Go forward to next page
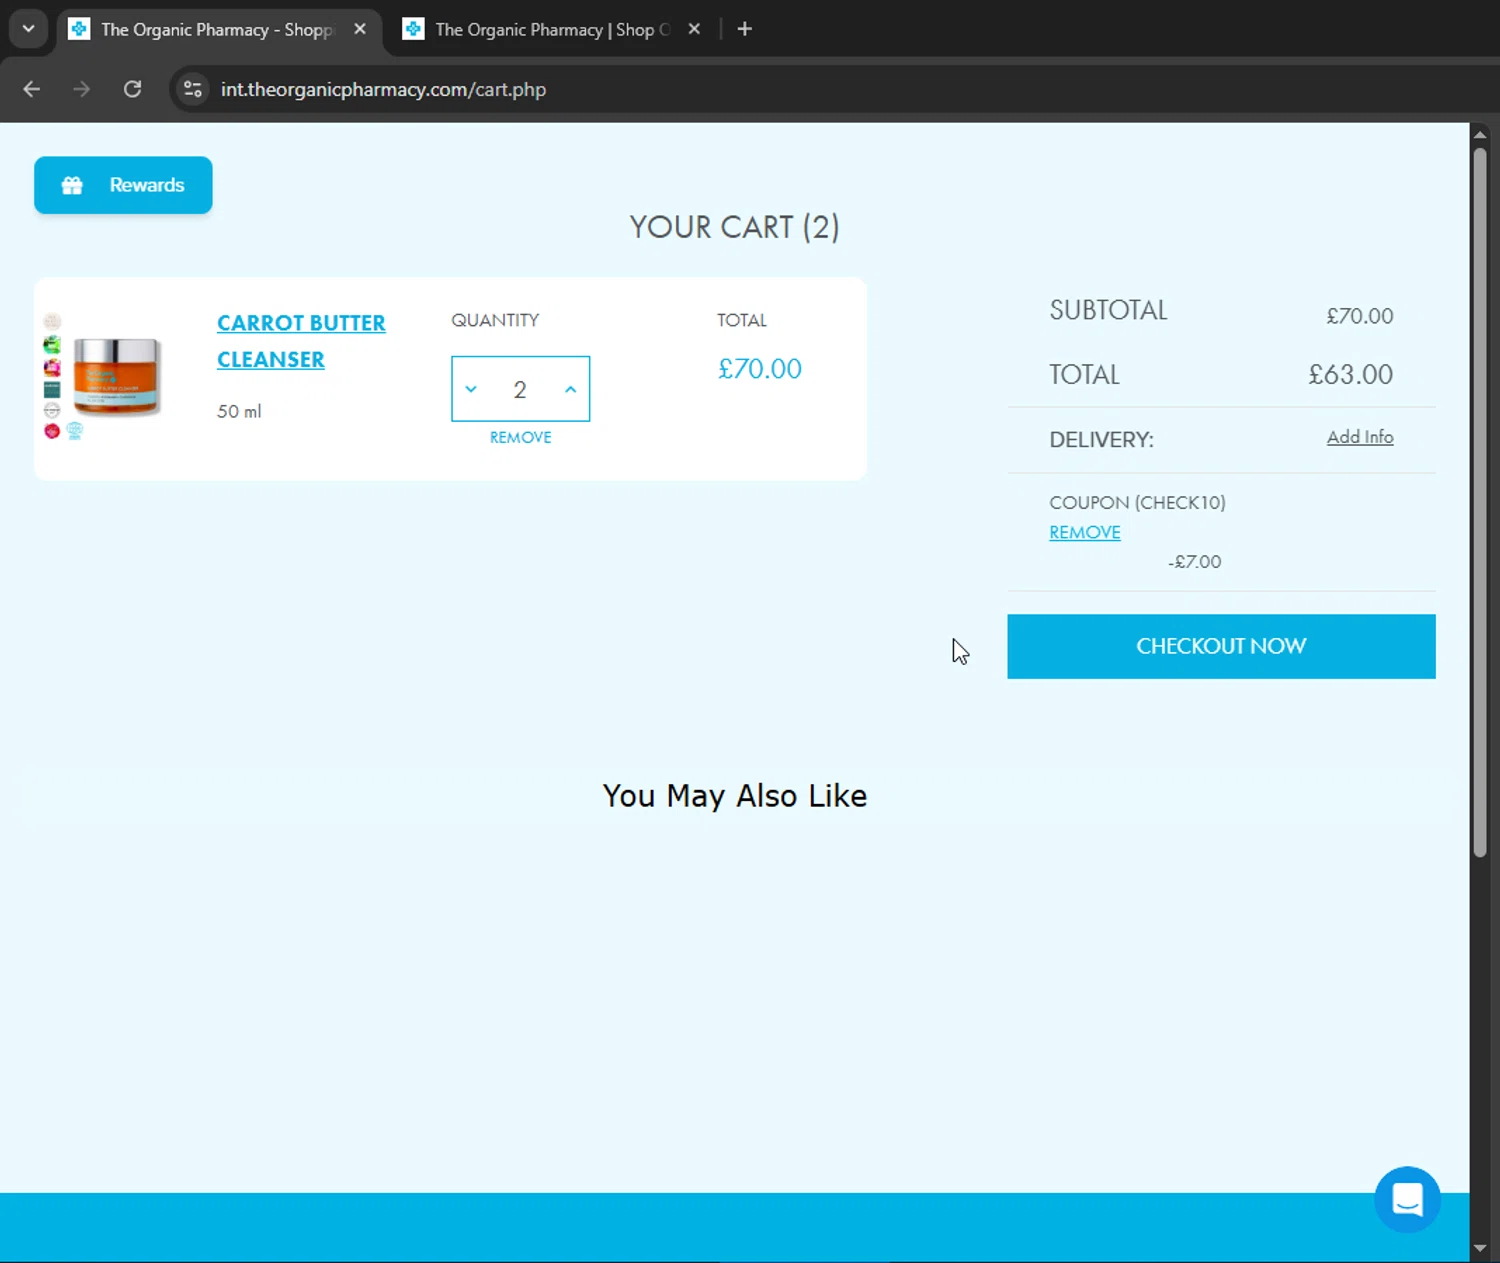1500x1263 pixels. 82,89
